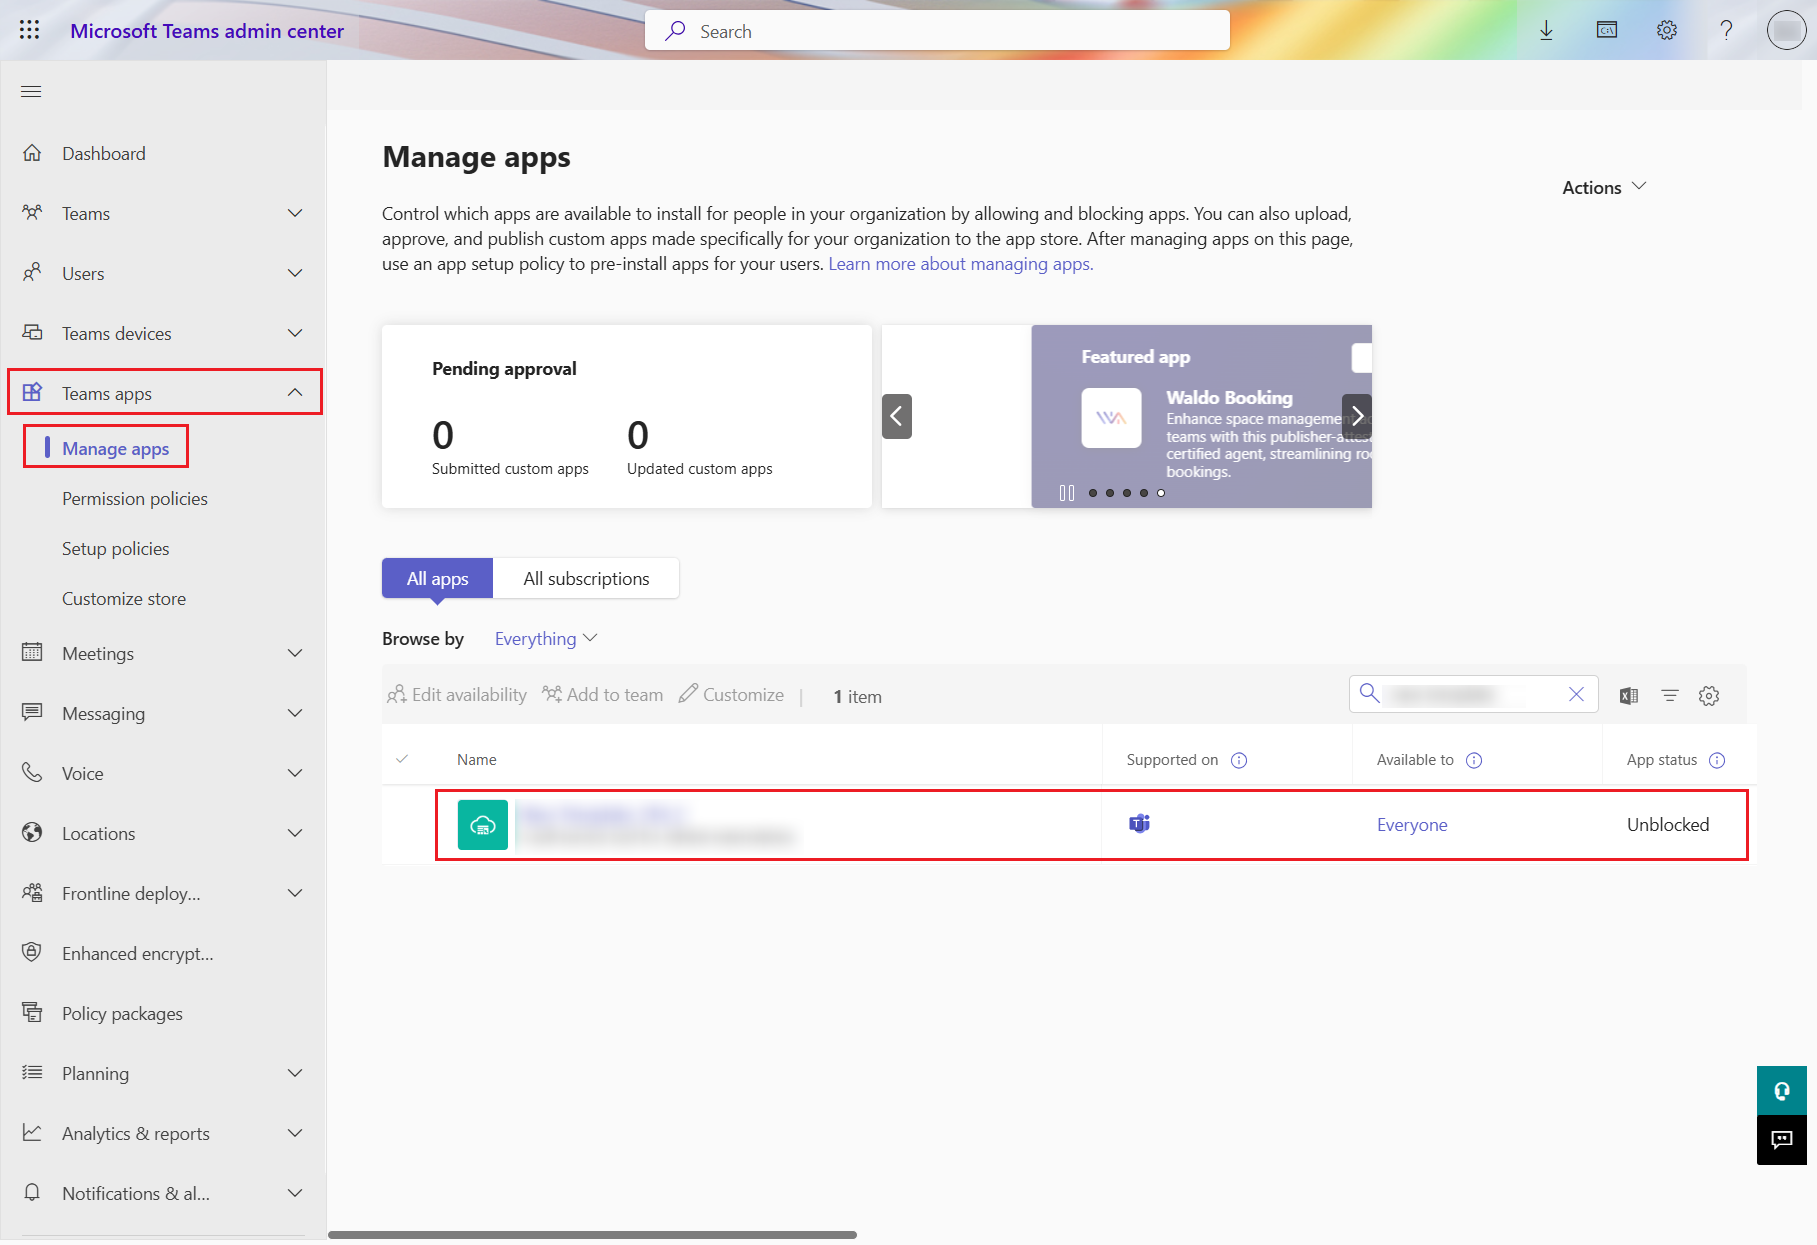Switch to the All subscriptions tab
1817x1245 pixels.
point(586,578)
